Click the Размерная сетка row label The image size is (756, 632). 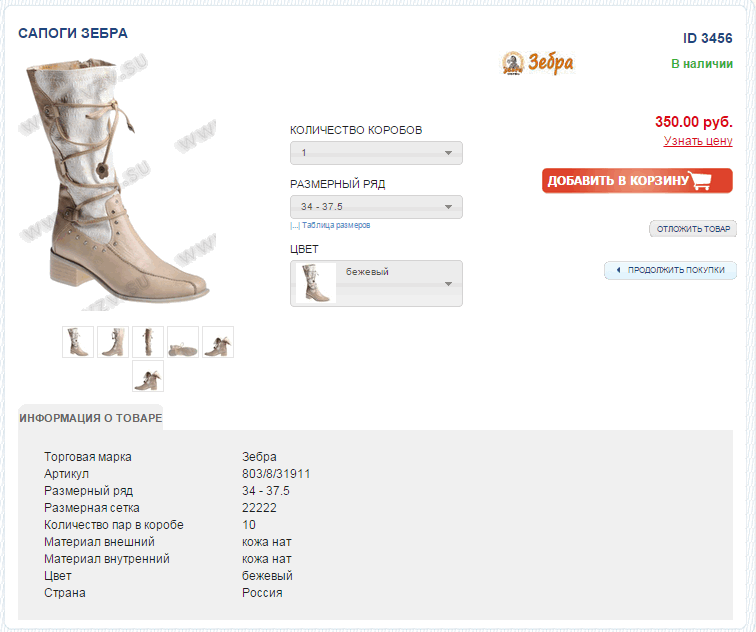[x=92, y=508]
